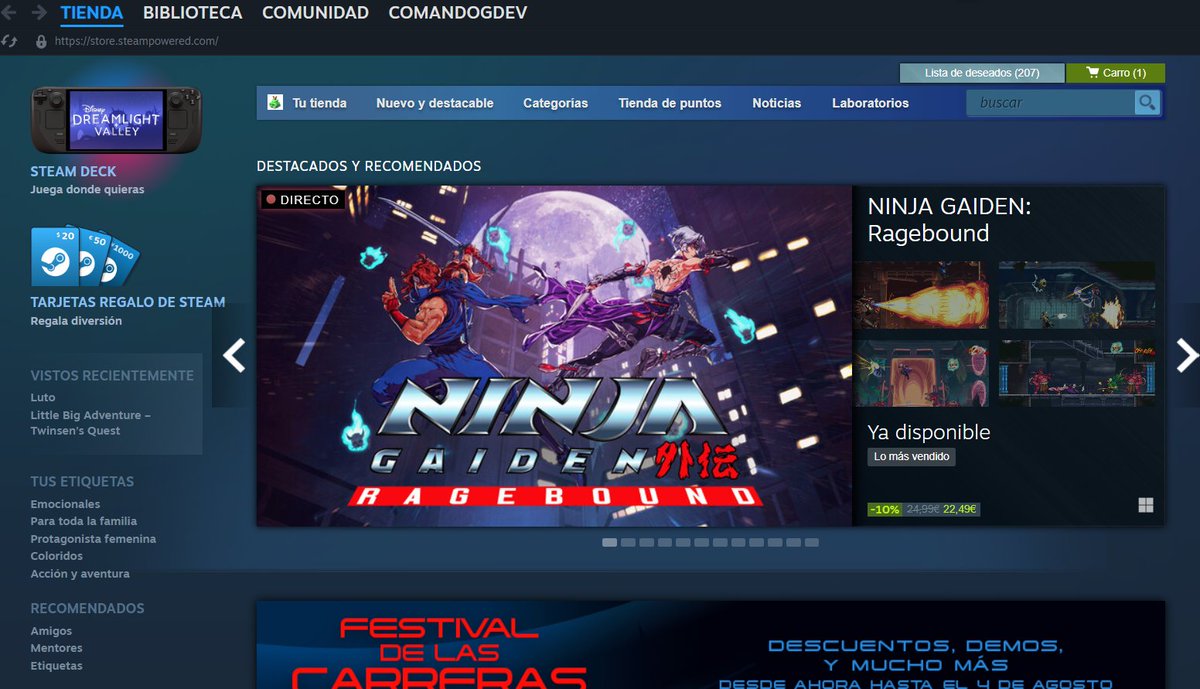Open Little Big Adventure – Twinsen's Quest
Screen dimensions: 1200x689
click(x=91, y=423)
